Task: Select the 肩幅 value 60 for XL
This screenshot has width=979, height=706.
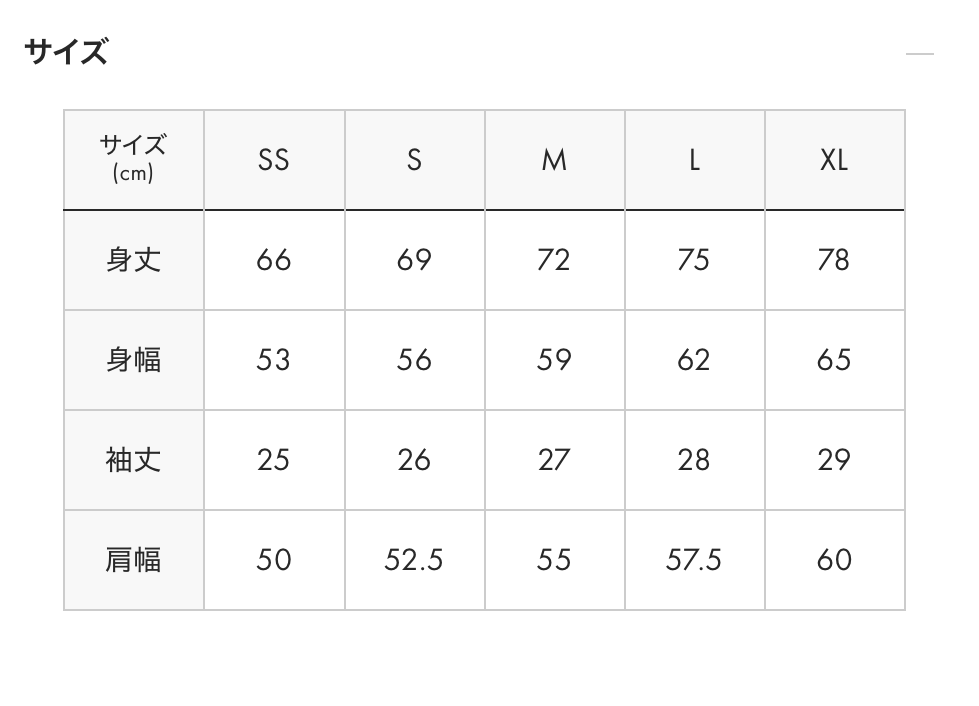Action: coord(834,560)
